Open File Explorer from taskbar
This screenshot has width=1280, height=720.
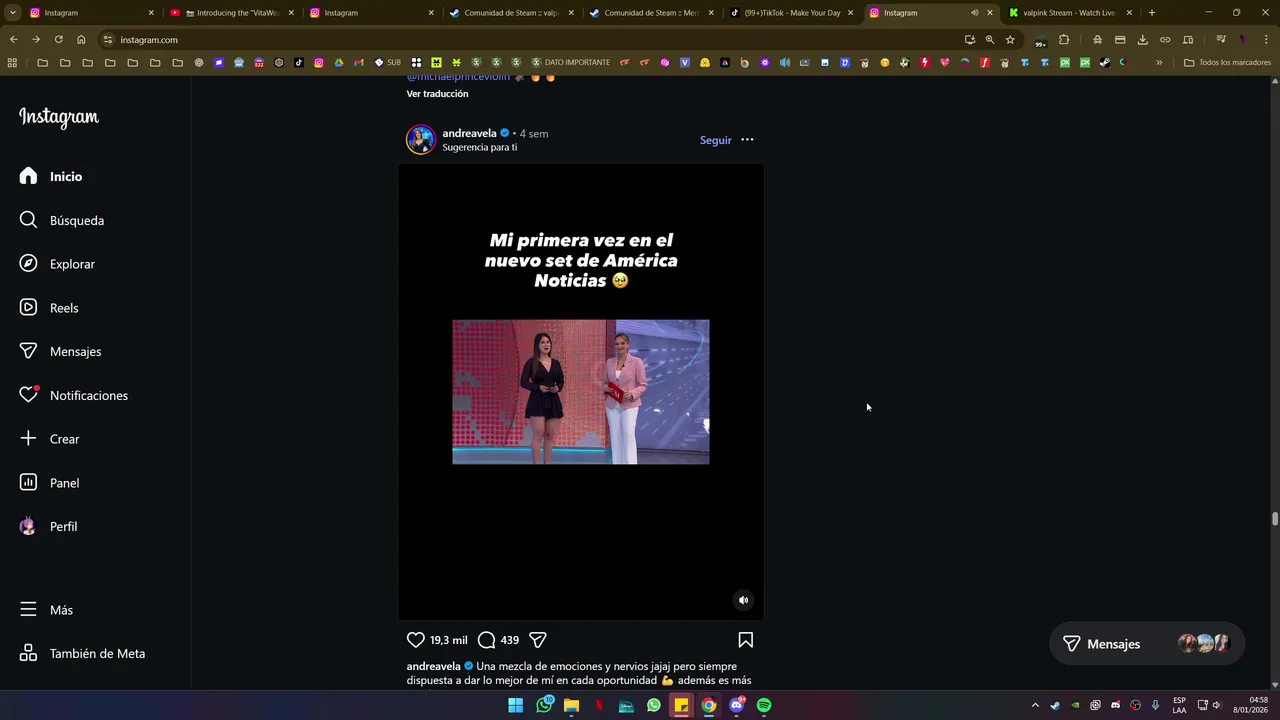571,705
